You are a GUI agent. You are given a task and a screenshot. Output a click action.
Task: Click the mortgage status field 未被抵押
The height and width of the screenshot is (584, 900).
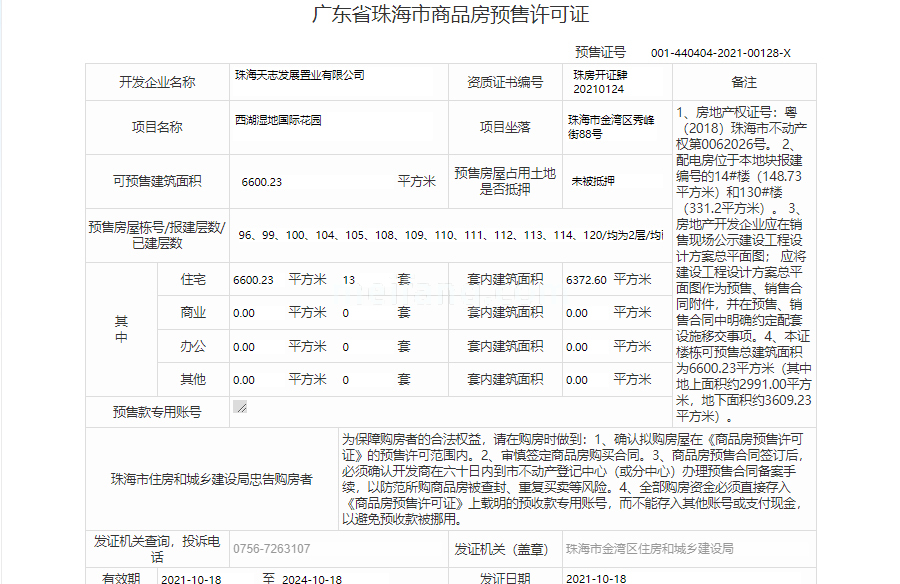[593, 182]
